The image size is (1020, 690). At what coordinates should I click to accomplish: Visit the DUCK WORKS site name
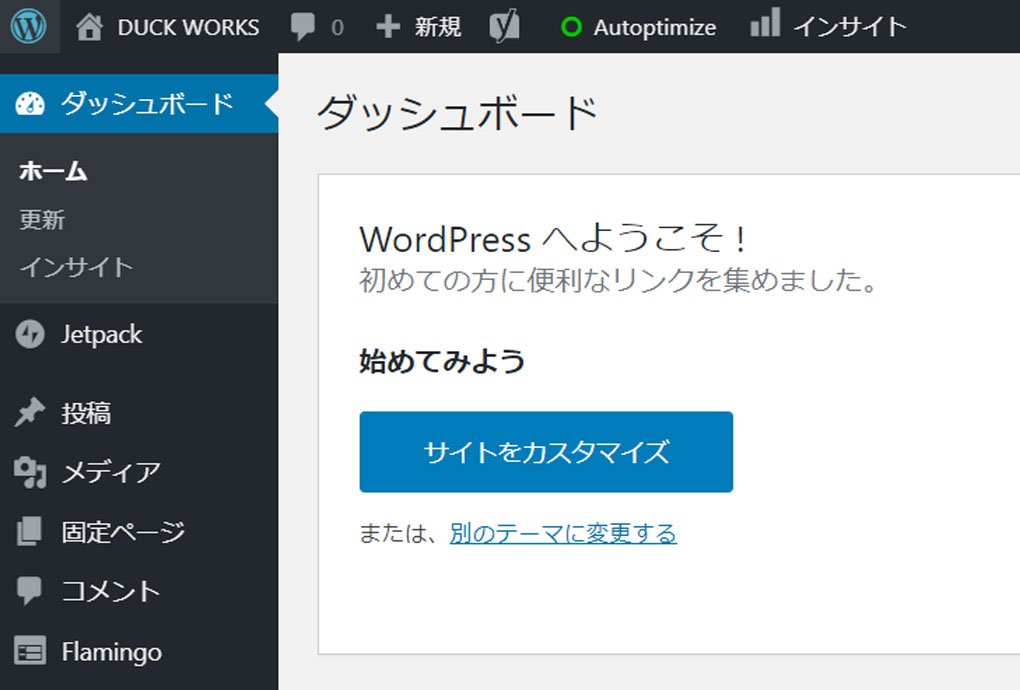[x=188, y=27]
